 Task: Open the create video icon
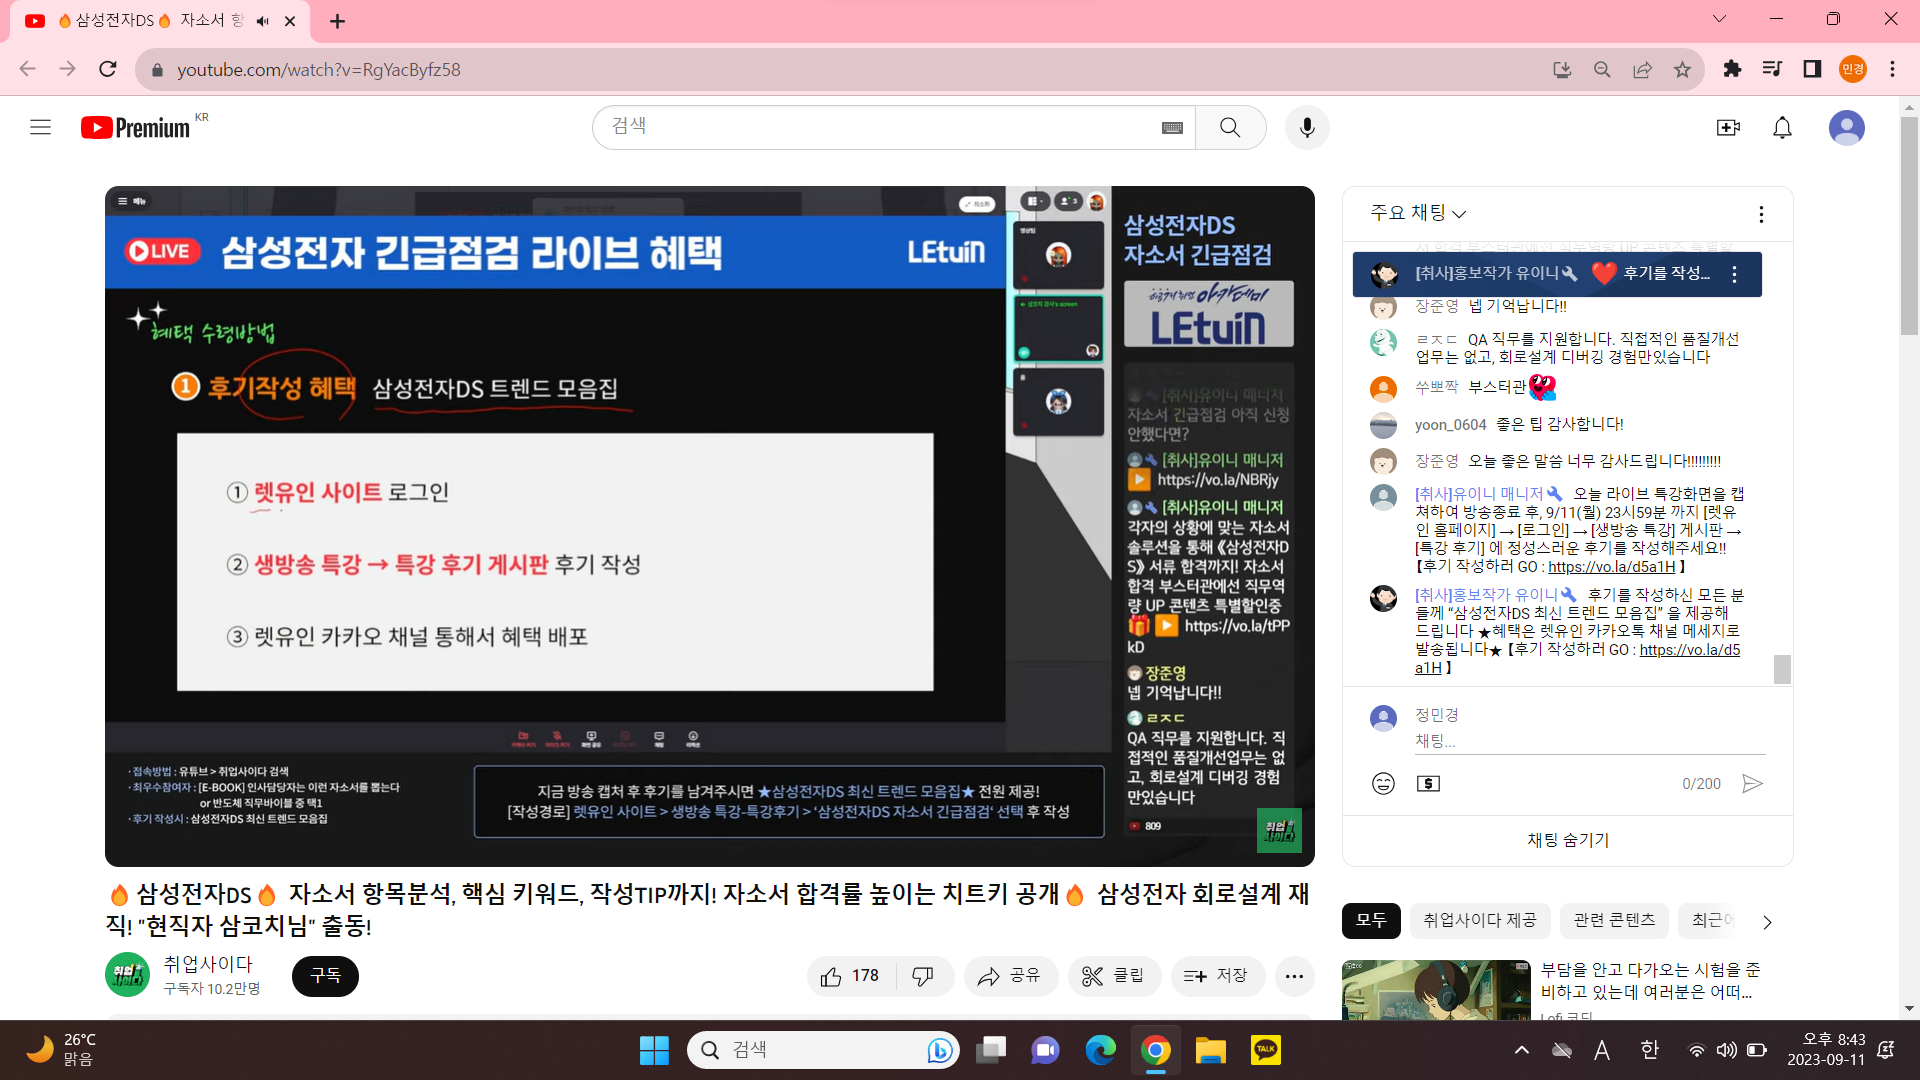point(1728,127)
